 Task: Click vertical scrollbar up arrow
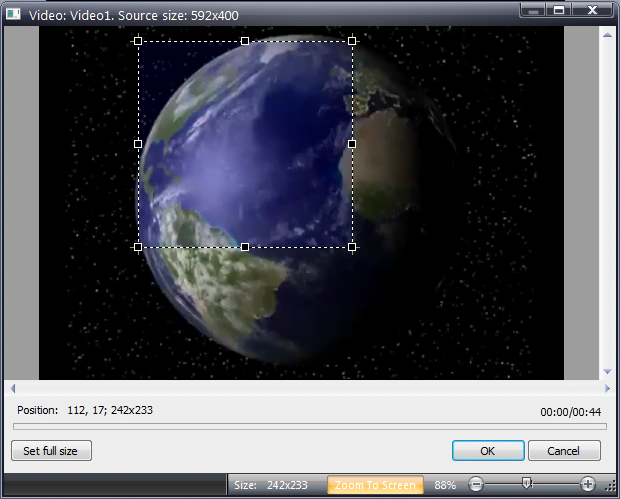pos(607,35)
